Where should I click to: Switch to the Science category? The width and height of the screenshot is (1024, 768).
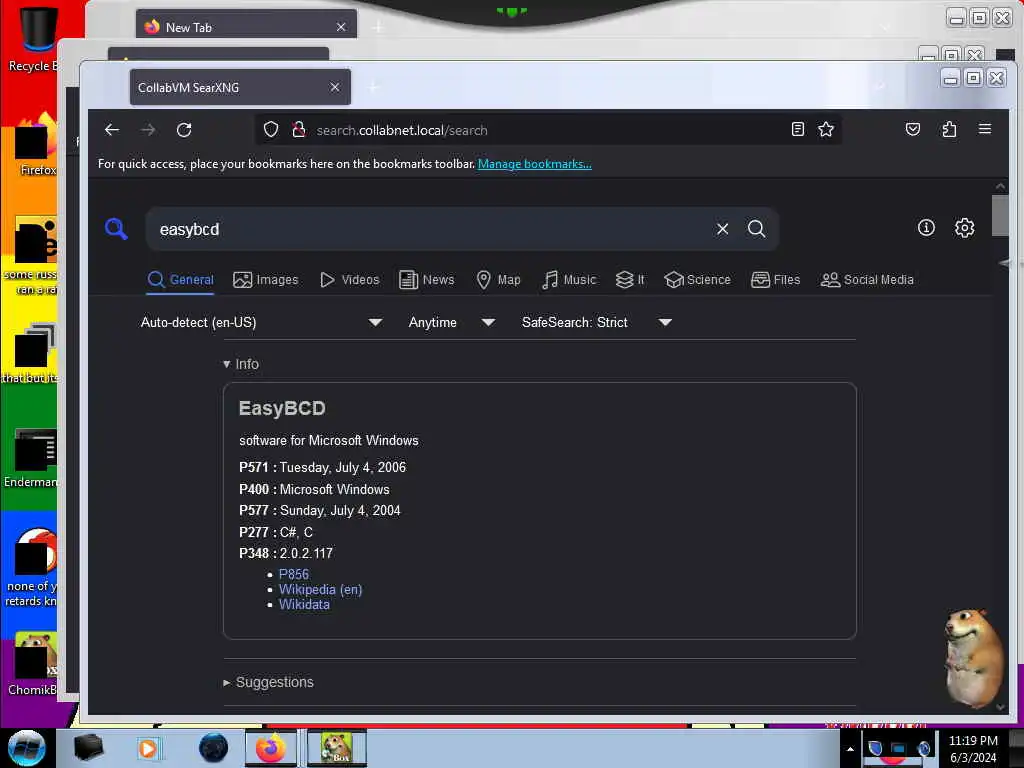[x=697, y=280]
